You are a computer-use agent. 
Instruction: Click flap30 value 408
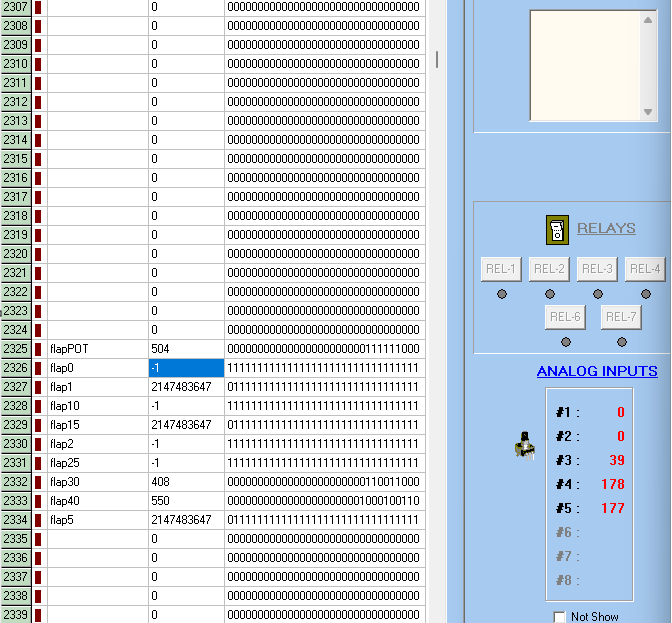(160, 482)
